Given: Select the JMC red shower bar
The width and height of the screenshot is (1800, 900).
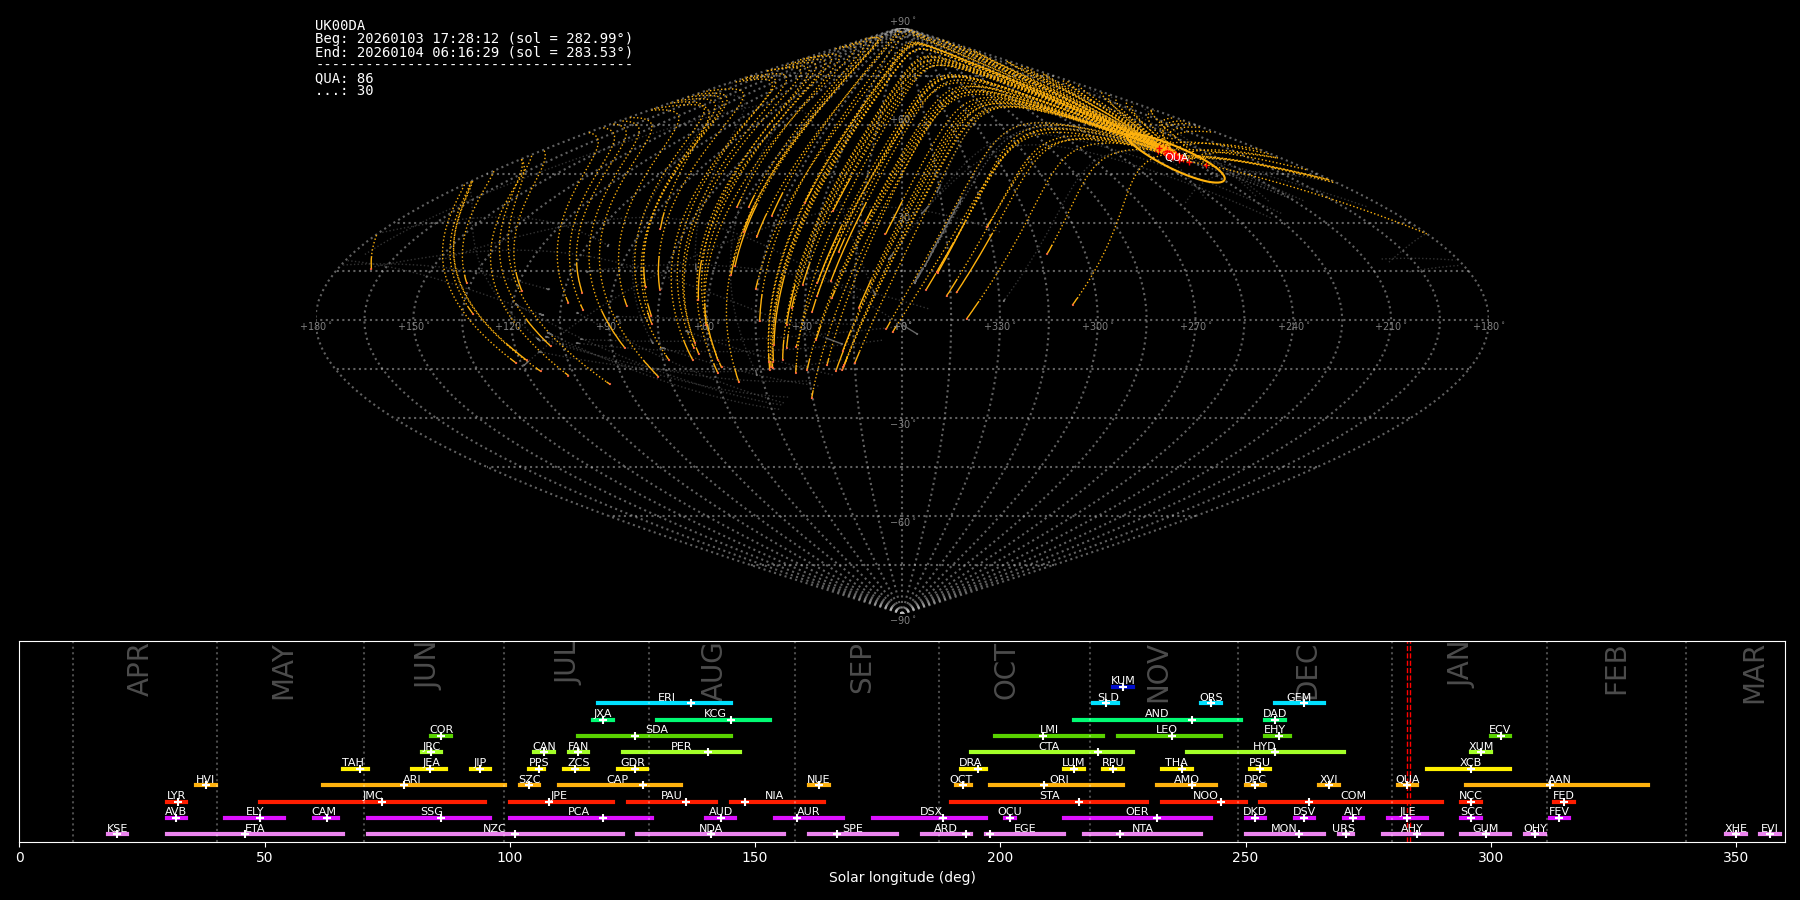Looking at the screenshot, I should click(373, 802).
